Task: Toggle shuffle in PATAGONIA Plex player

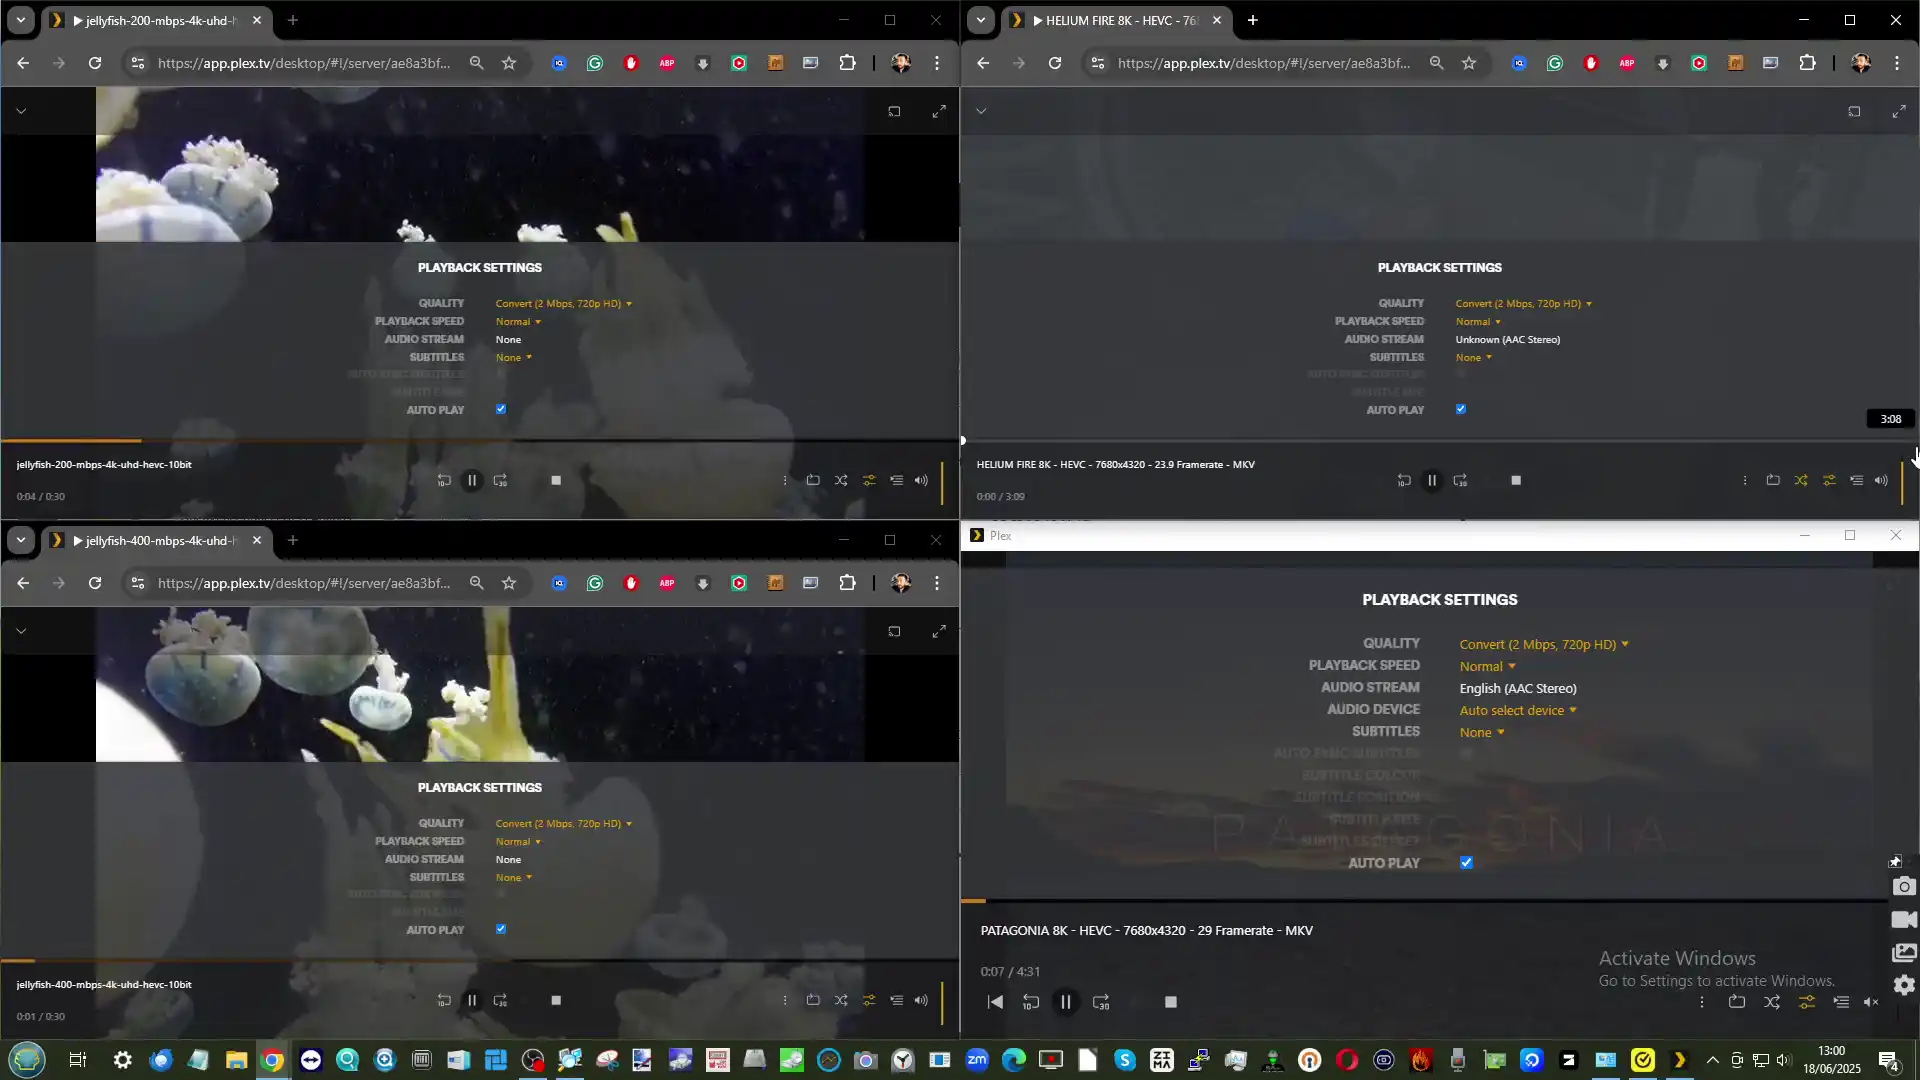Action: coord(1772,1002)
